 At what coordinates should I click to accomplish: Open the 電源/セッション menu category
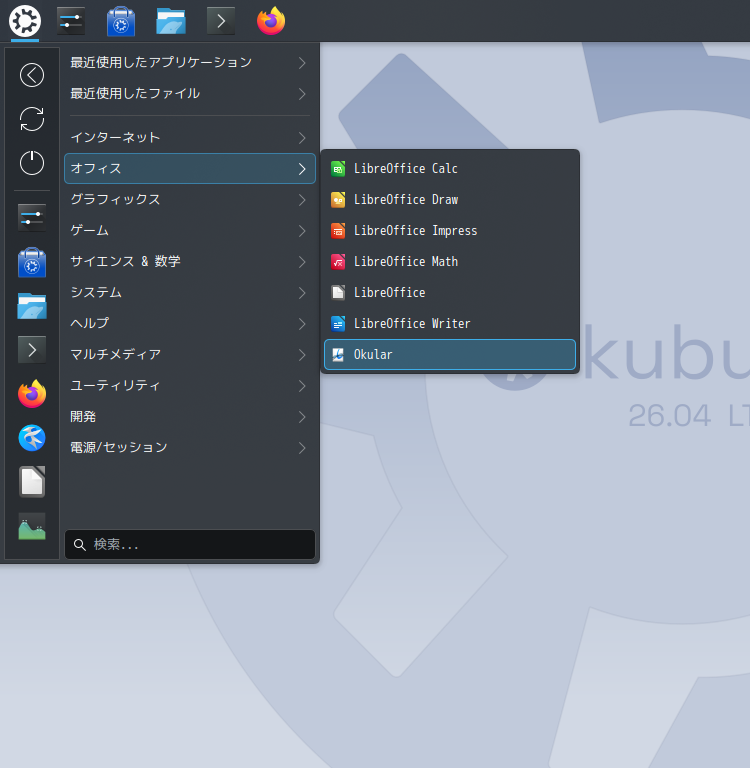pyautogui.click(x=190, y=448)
